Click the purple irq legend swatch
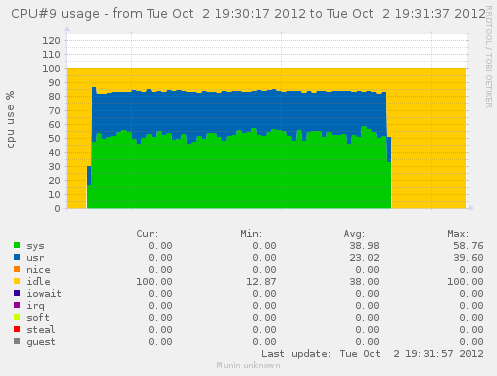The height and width of the screenshot is (376, 497). click(17, 305)
